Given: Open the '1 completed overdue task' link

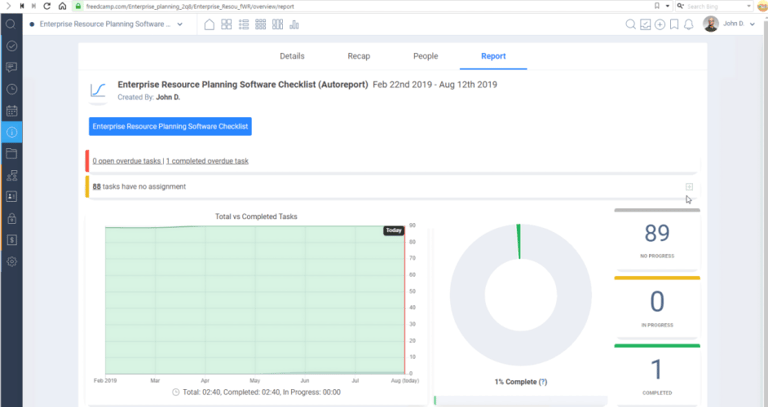Looking at the screenshot, I should point(207,160).
